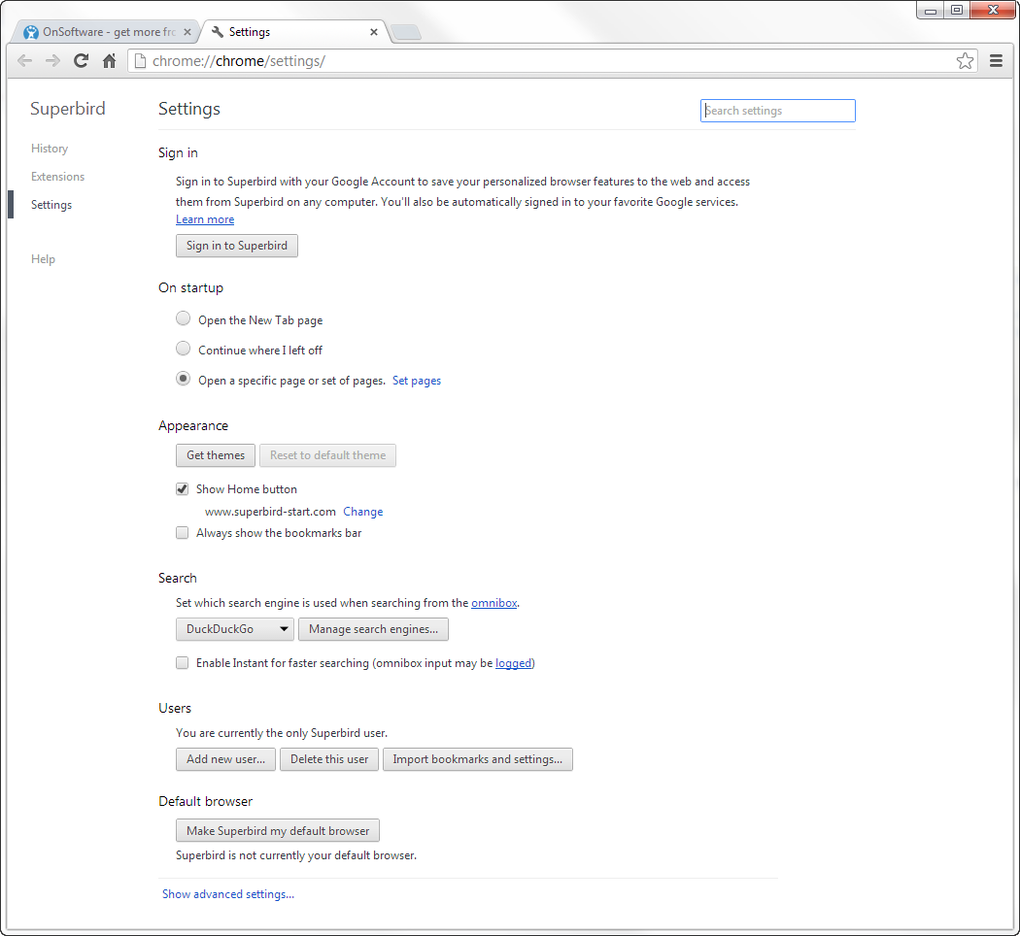
Task: Select Open a specific page option
Action: pos(183,379)
